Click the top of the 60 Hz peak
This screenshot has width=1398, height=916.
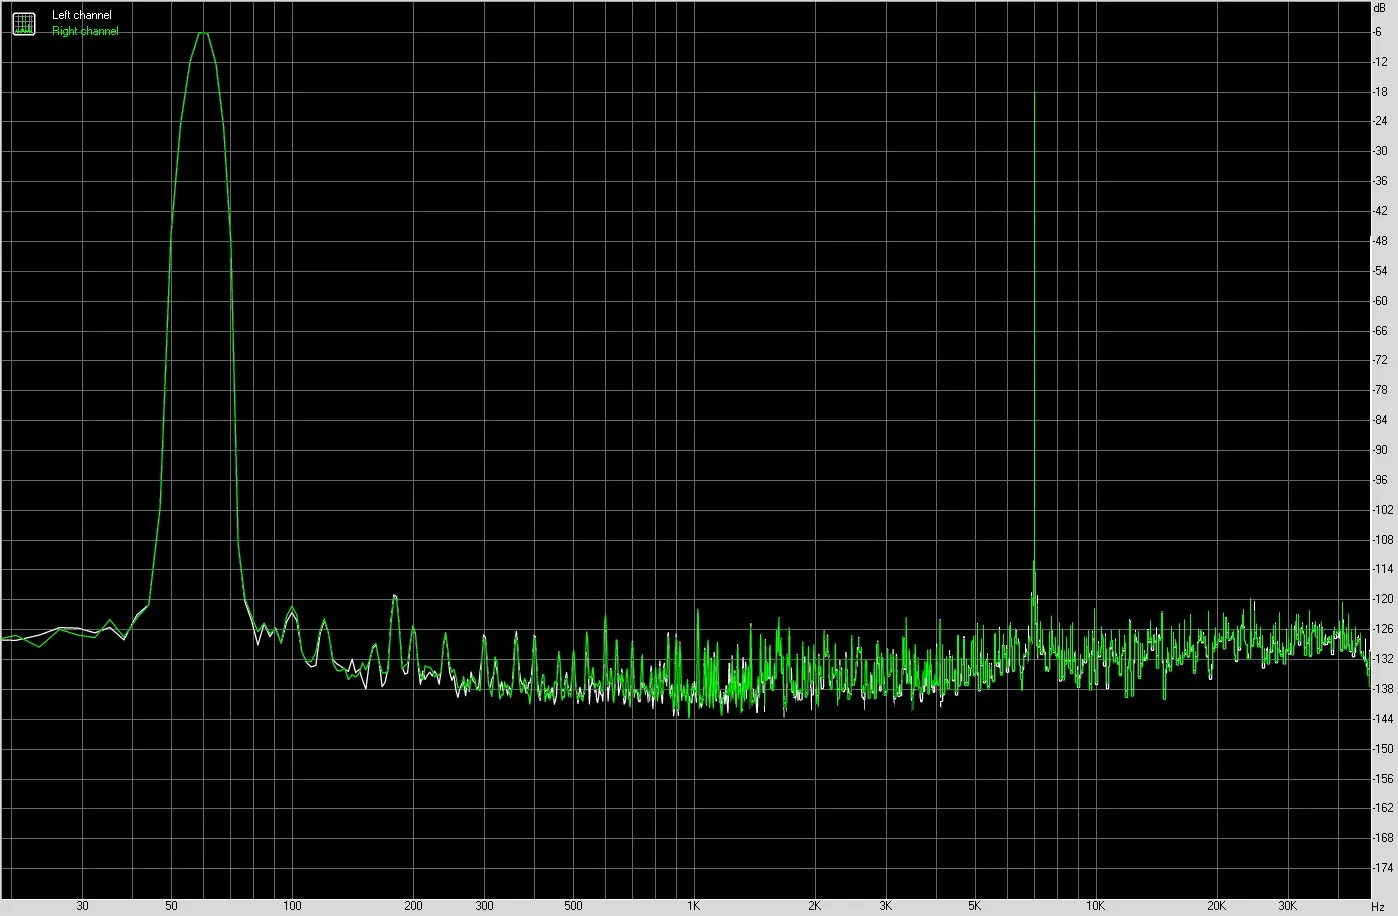pyautogui.click(x=203, y=33)
